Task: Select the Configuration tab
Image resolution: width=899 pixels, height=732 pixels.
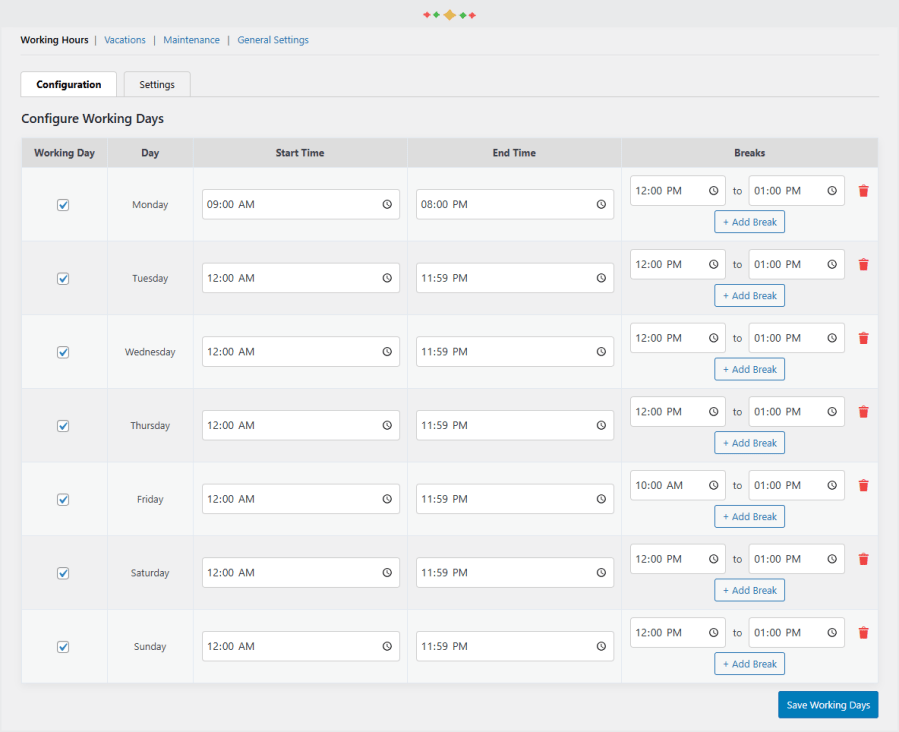Action: (x=68, y=84)
